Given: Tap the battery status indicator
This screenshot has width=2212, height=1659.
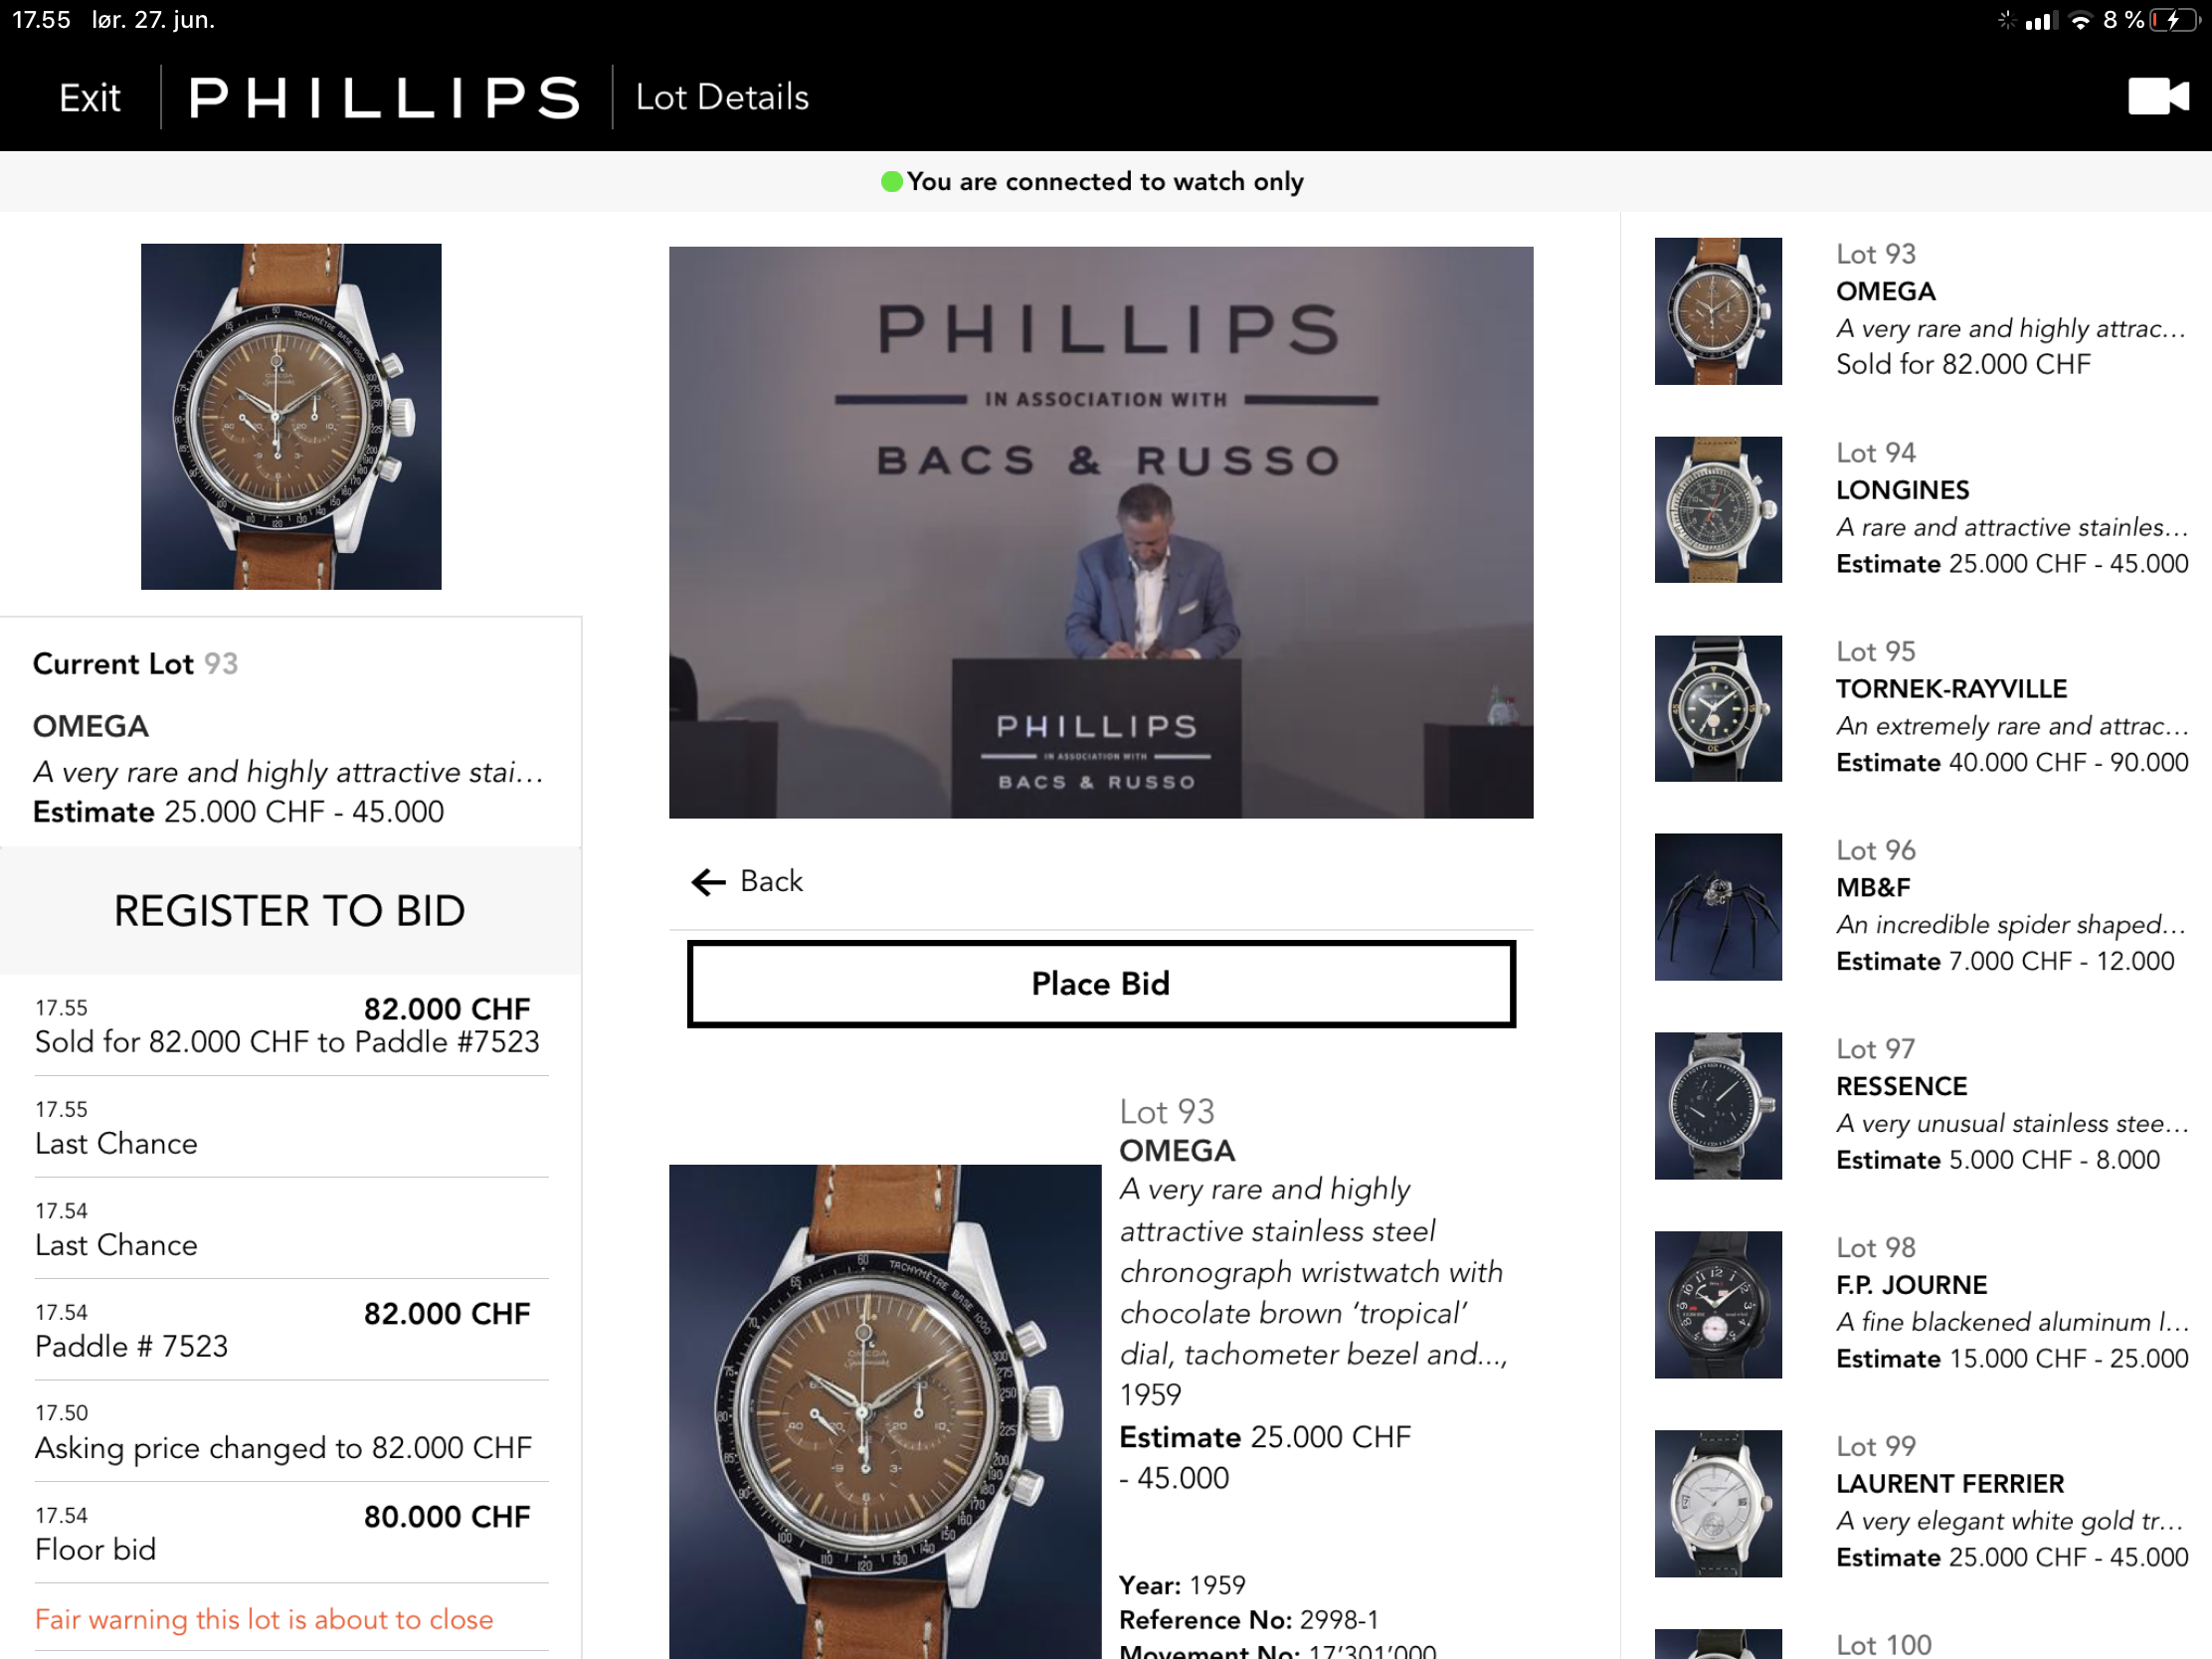Looking at the screenshot, I should click(x=2175, y=20).
